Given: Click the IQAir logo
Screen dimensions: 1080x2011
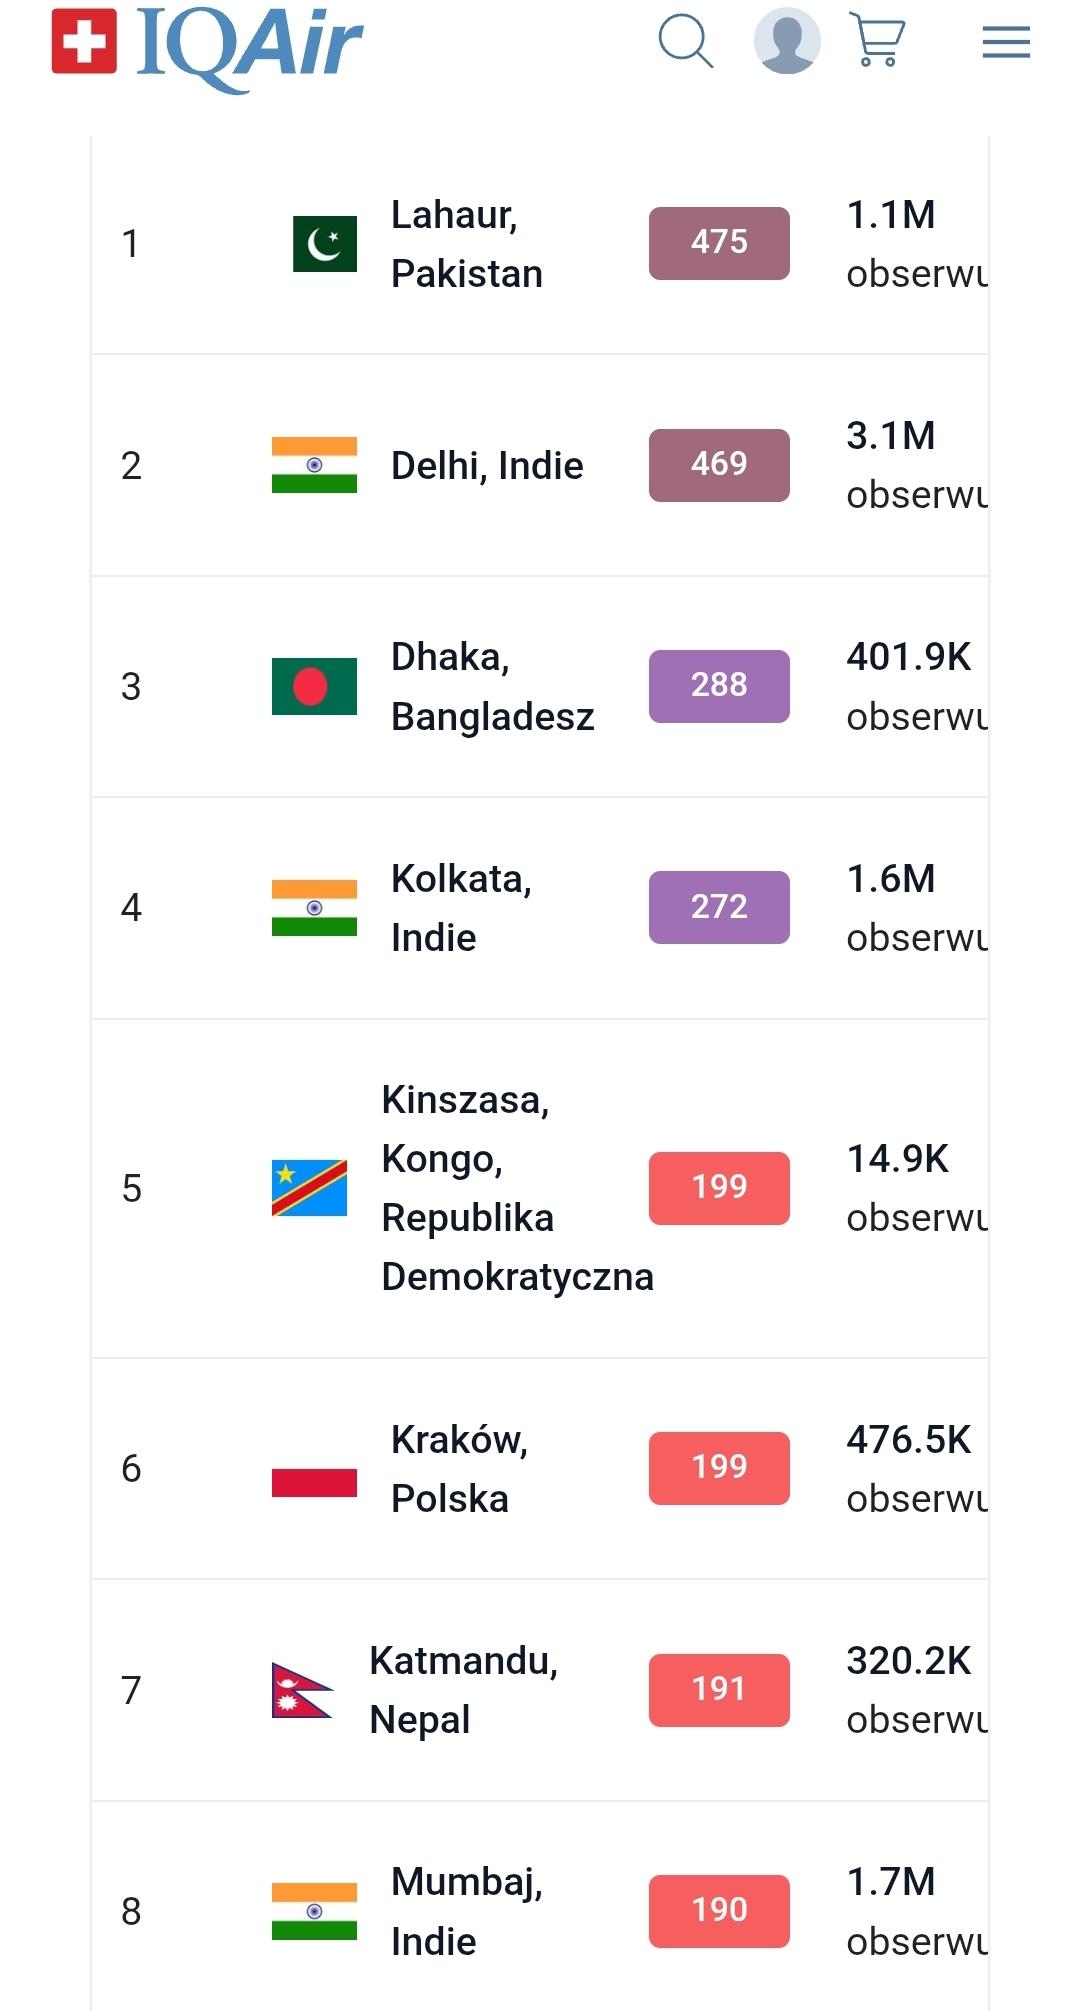Looking at the screenshot, I should (x=207, y=45).
